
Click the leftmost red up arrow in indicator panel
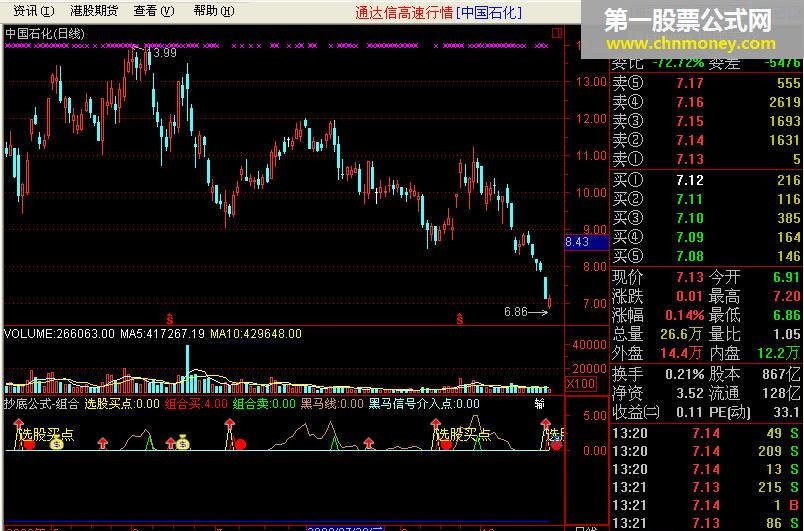pyautogui.click(x=18, y=423)
